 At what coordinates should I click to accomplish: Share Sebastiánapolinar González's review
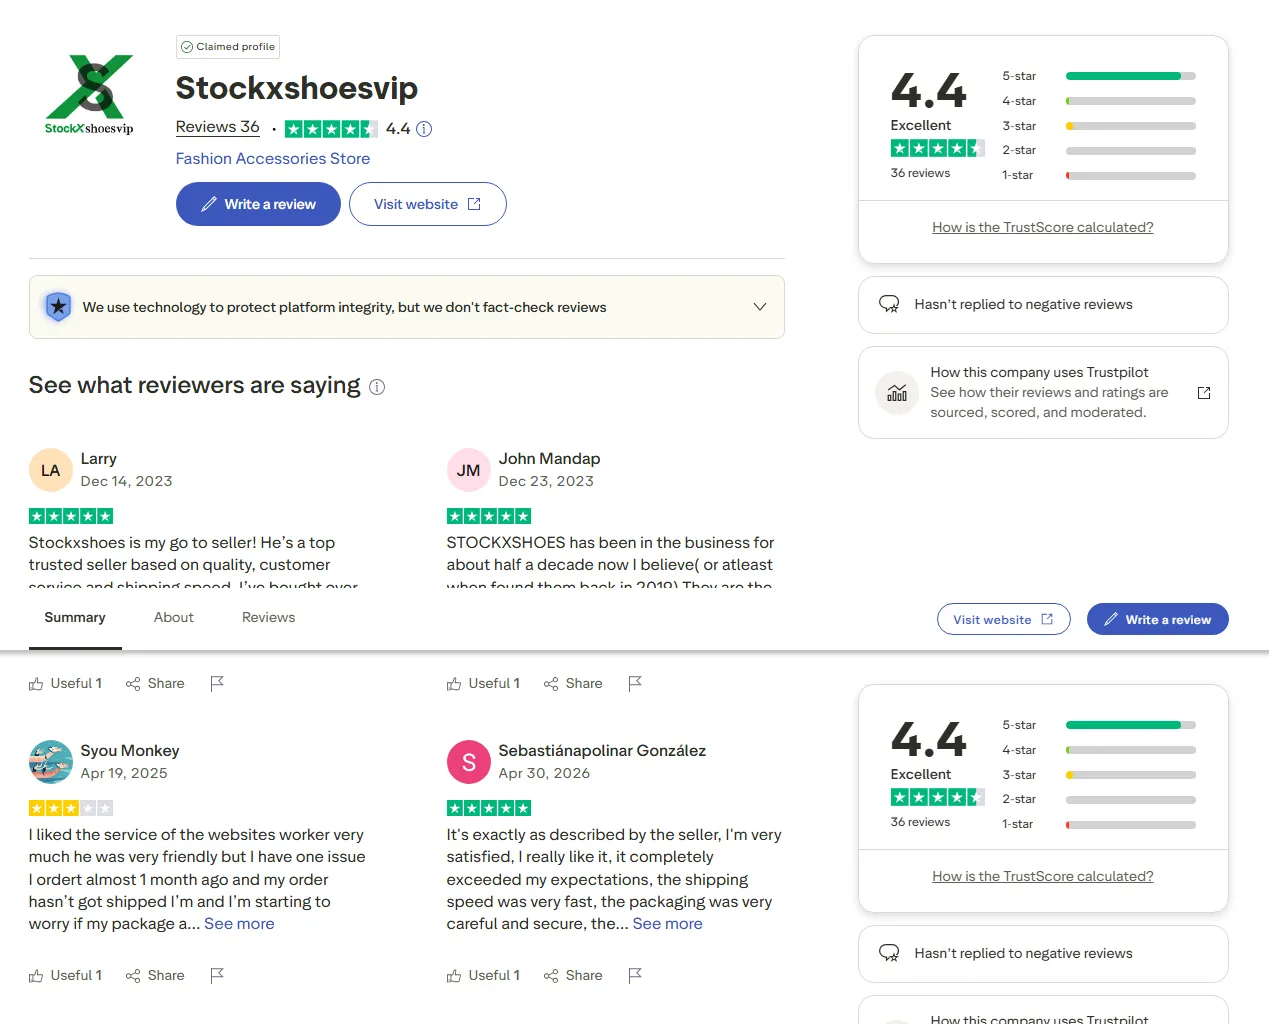(x=573, y=976)
